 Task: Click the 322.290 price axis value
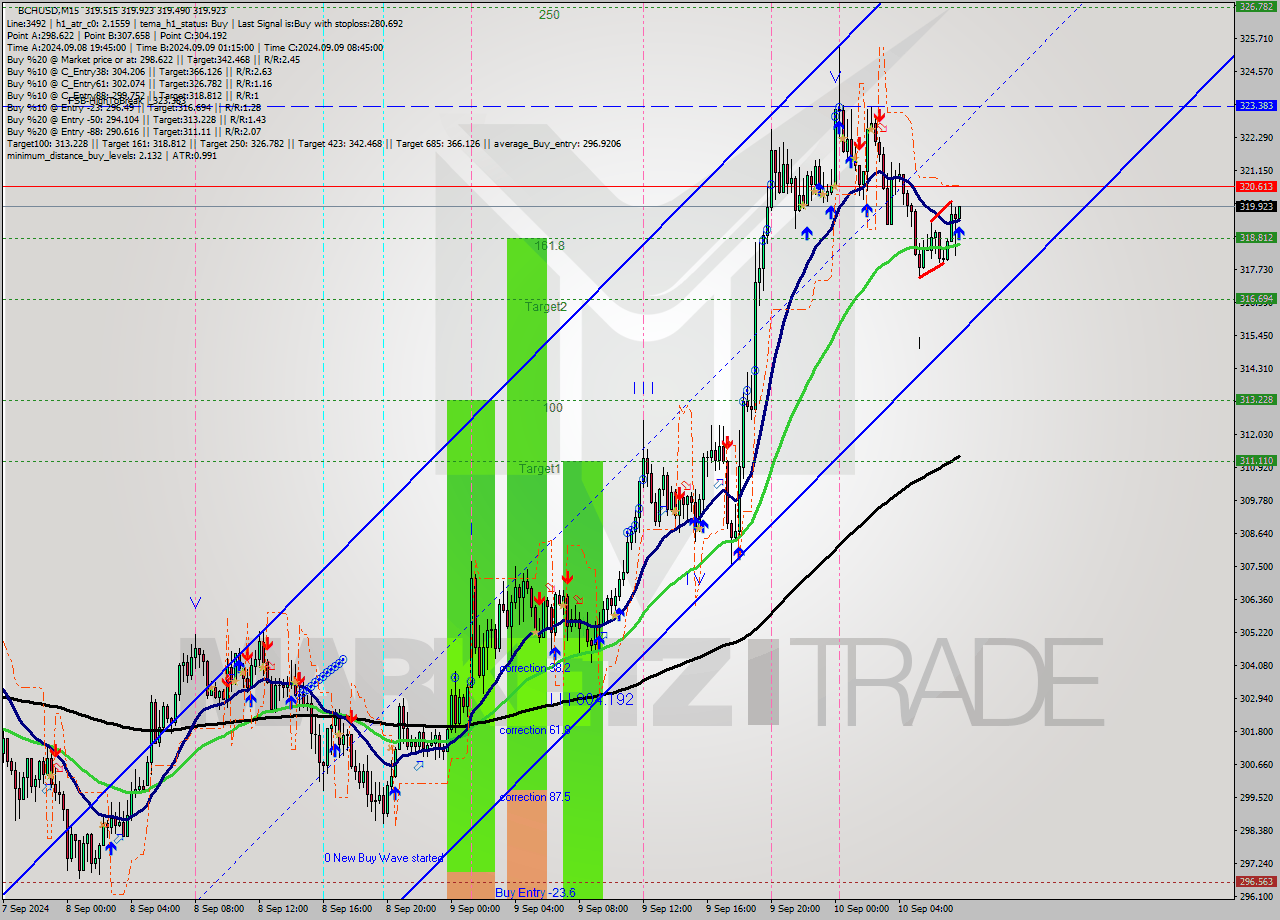click(x=1256, y=137)
